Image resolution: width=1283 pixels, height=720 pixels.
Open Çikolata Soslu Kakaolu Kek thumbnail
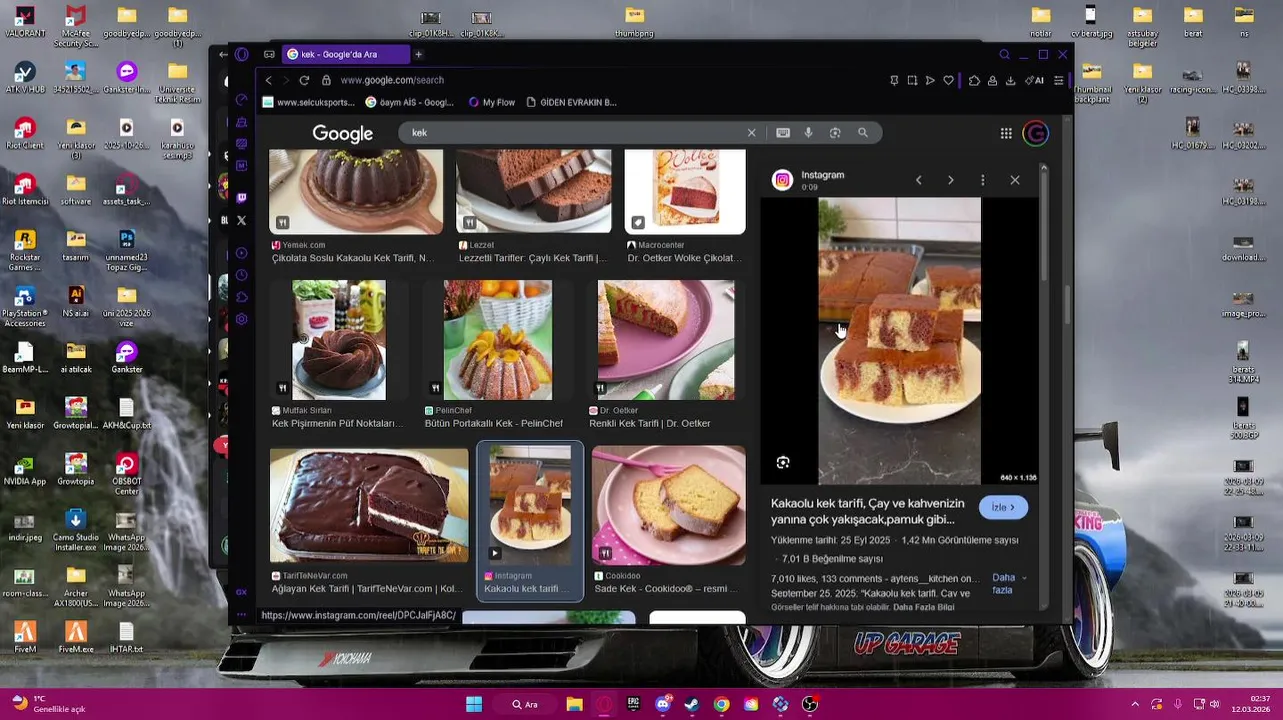(356, 191)
